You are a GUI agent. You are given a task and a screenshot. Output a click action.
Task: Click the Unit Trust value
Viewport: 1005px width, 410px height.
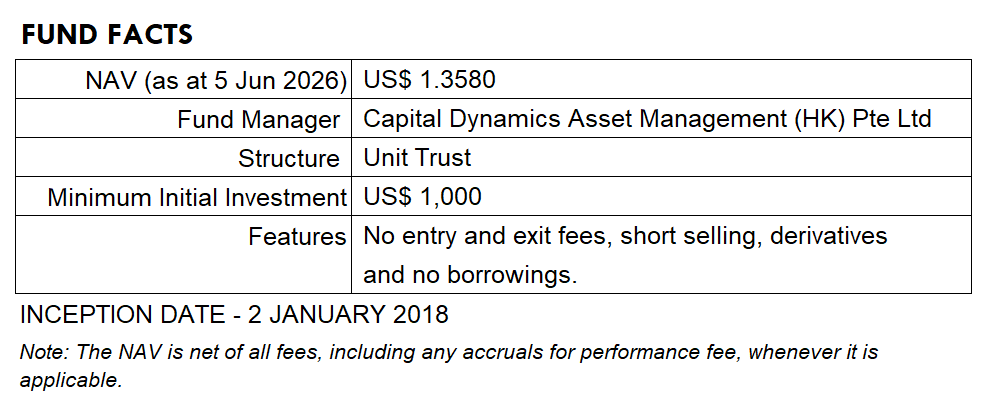[417, 158]
